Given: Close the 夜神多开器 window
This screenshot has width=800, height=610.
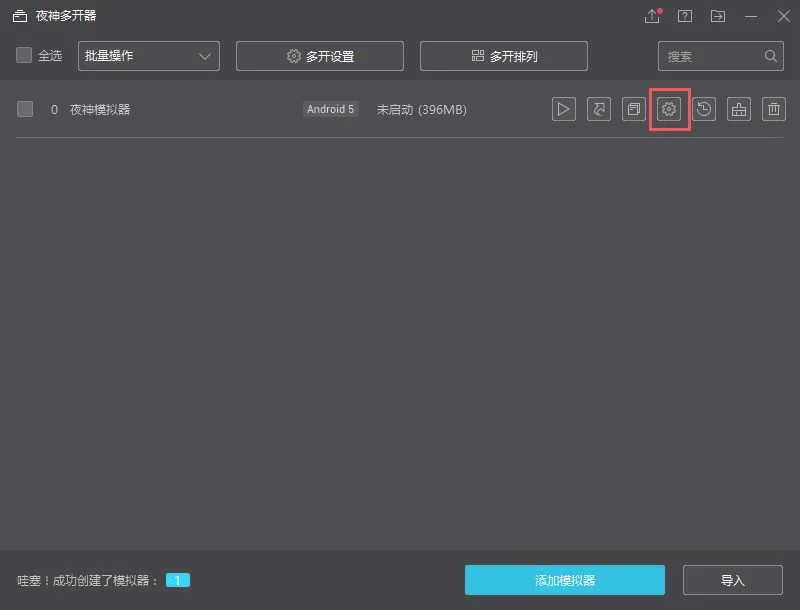Looking at the screenshot, I should 784,16.
